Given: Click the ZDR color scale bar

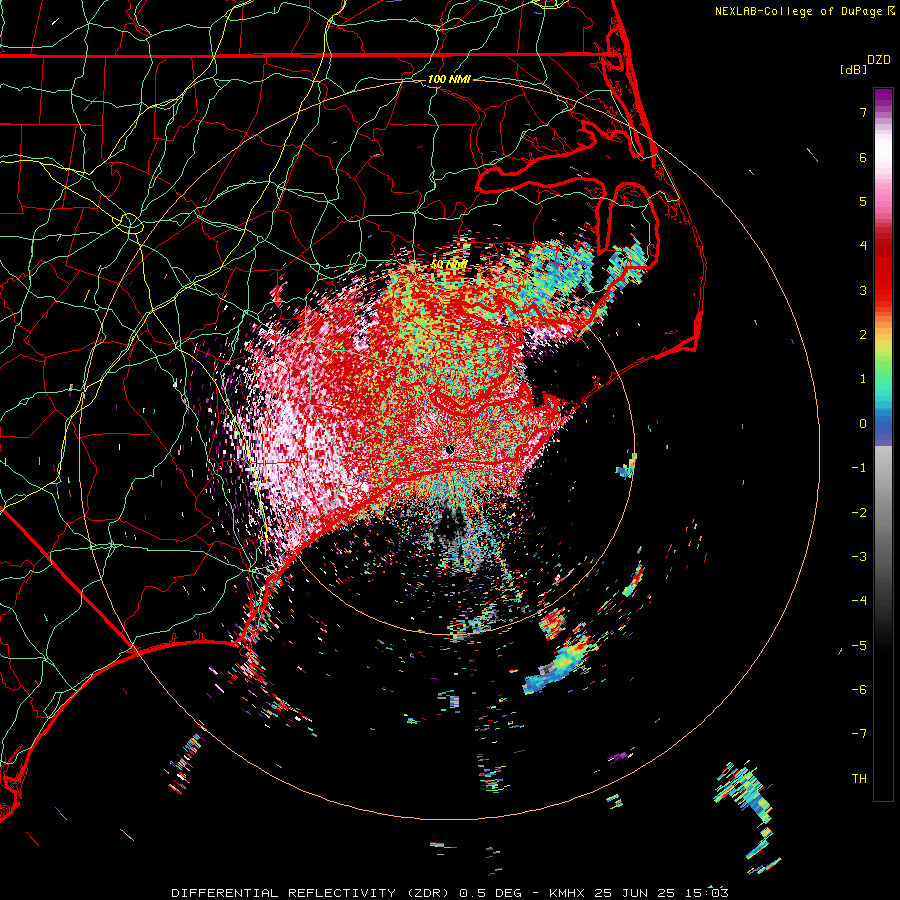Looking at the screenshot, I should tap(883, 444).
